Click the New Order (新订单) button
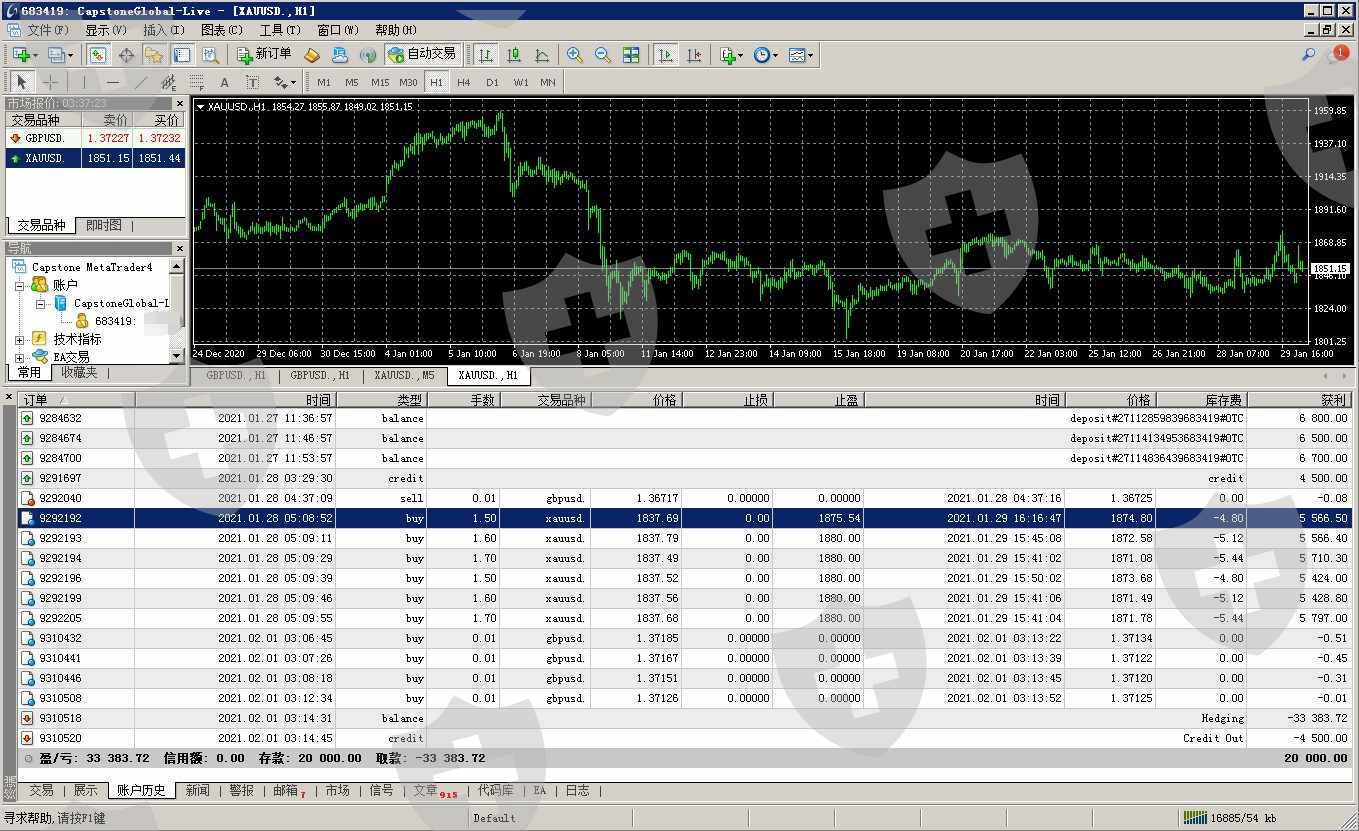This screenshot has width=1359, height=831. tap(264, 55)
